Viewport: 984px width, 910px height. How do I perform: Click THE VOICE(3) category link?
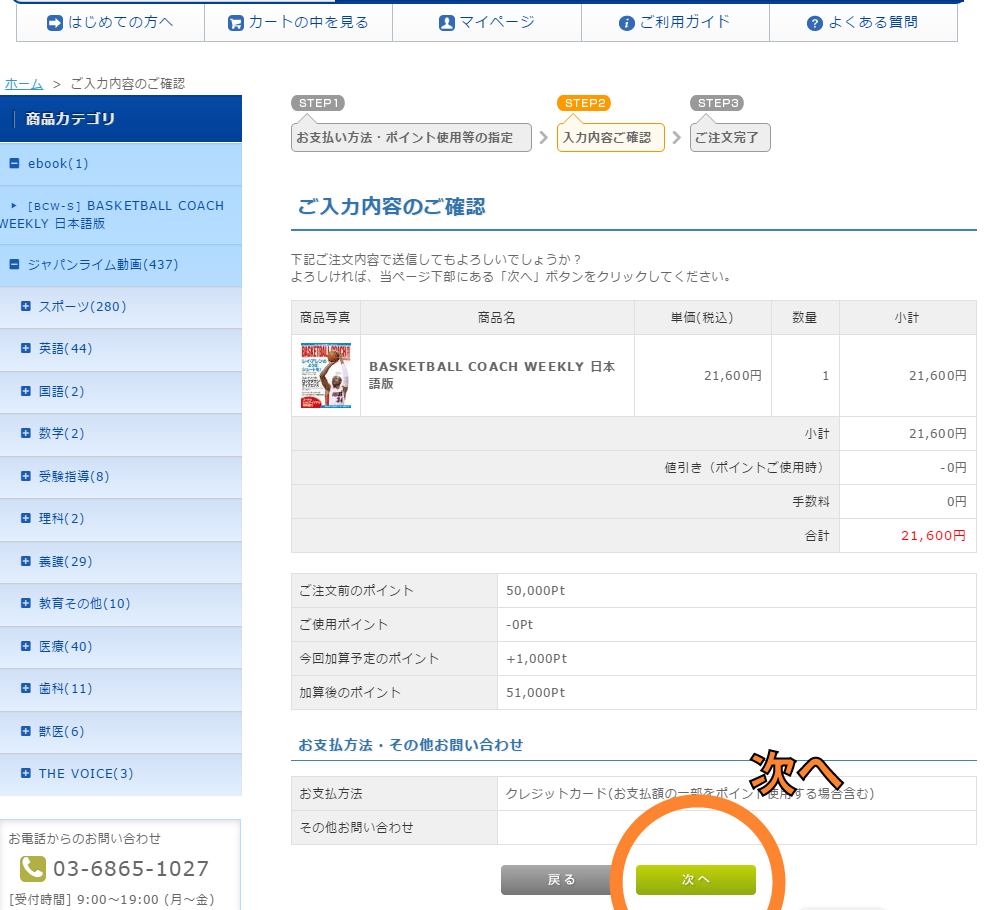pos(86,773)
